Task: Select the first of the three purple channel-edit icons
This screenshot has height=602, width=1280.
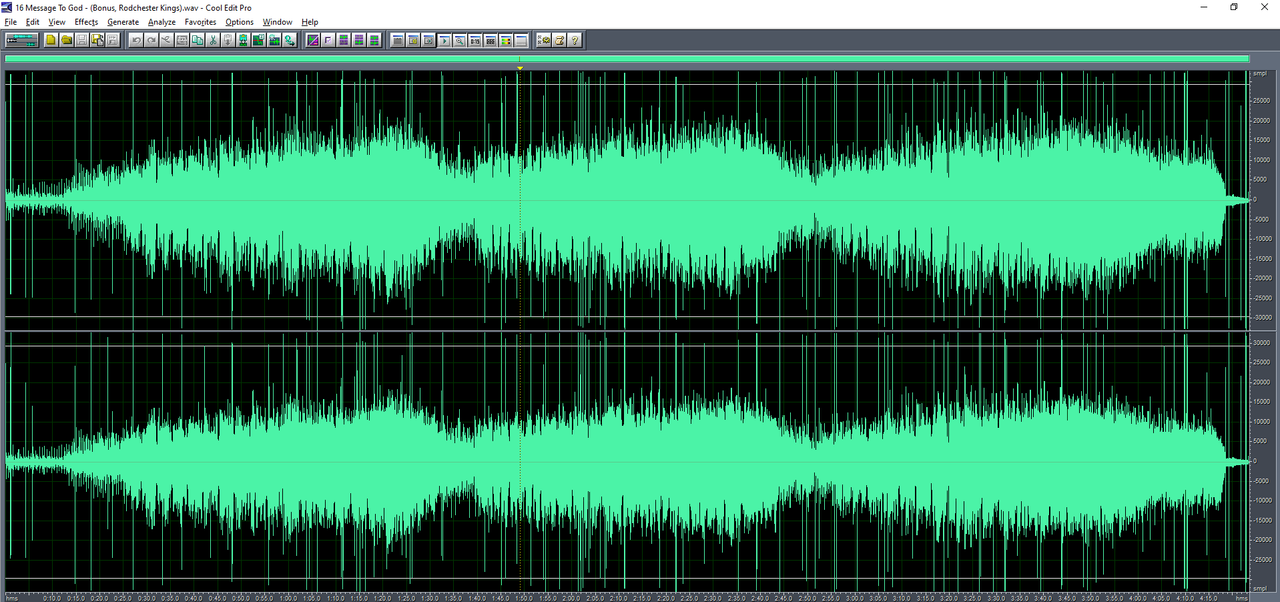Action: 343,40
